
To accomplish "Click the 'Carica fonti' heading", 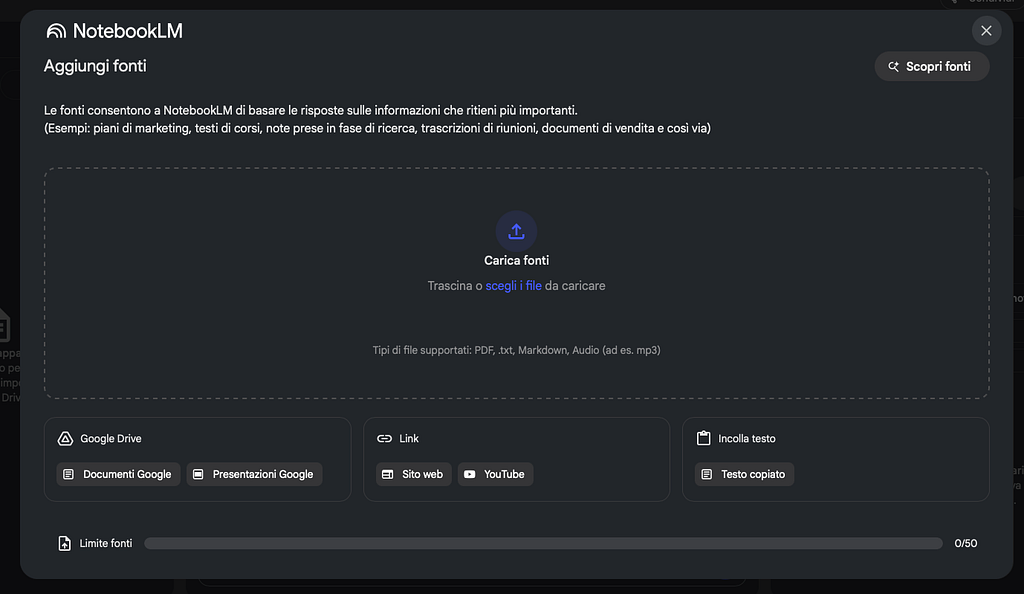I will pos(516,260).
